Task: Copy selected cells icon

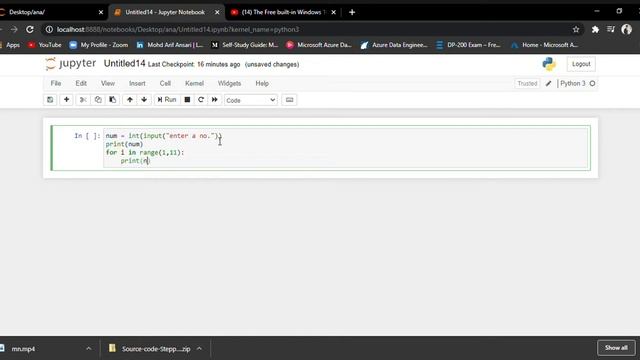Action: pyautogui.click(x=98, y=100)
